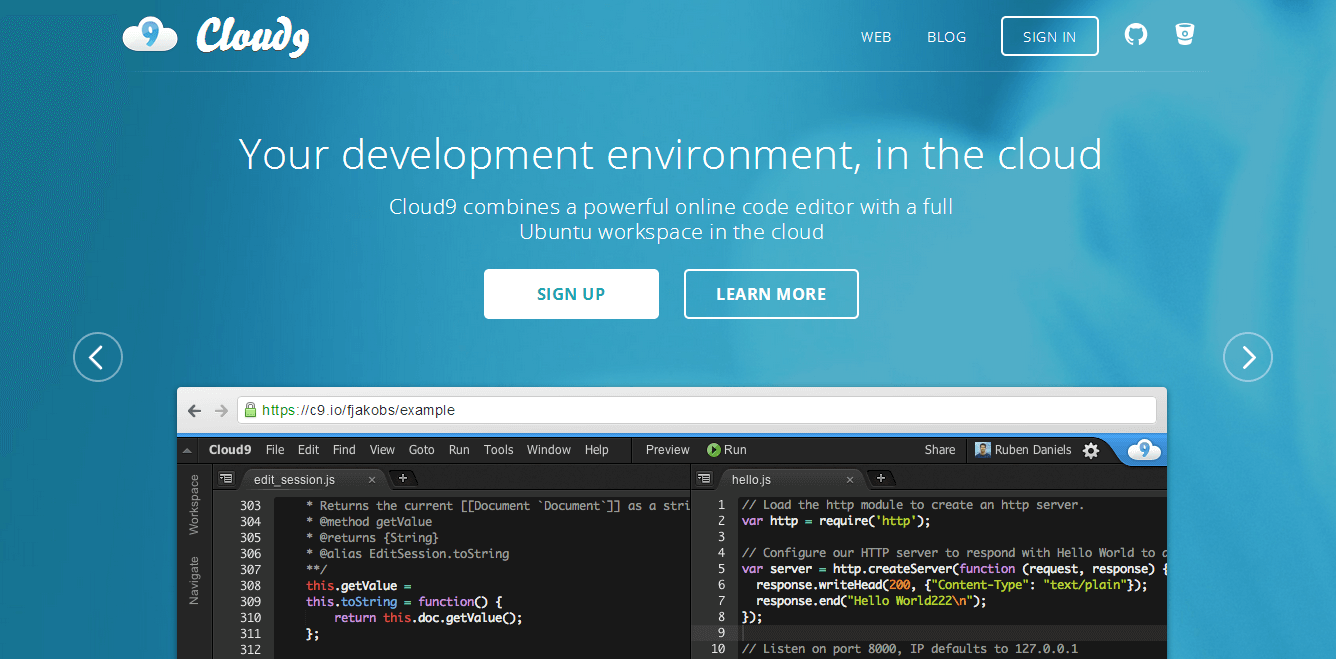This screenshot has height=659, width=1336.
Task: Click the SIGN IN button
Action: [x=1049, y=35]
